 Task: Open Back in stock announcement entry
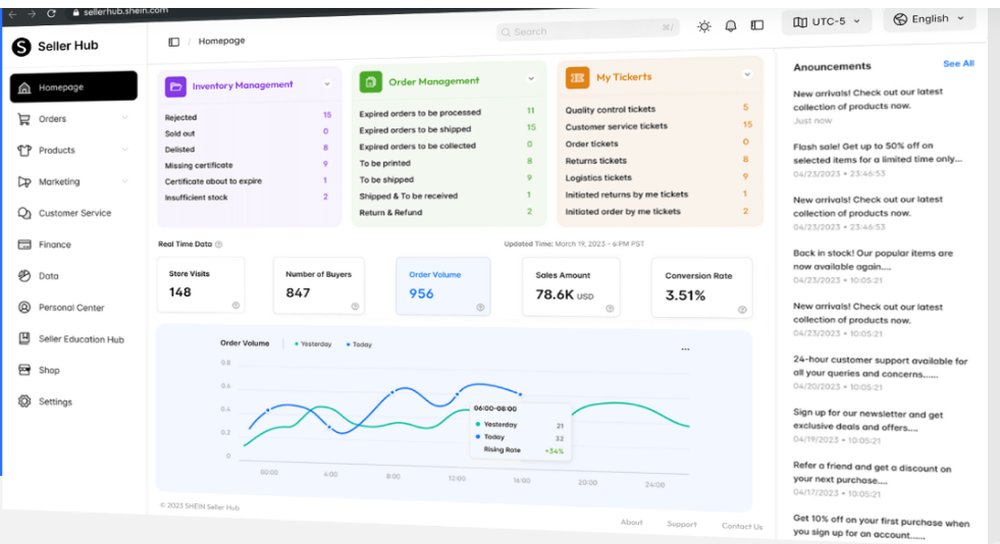[x=873, y=266]
